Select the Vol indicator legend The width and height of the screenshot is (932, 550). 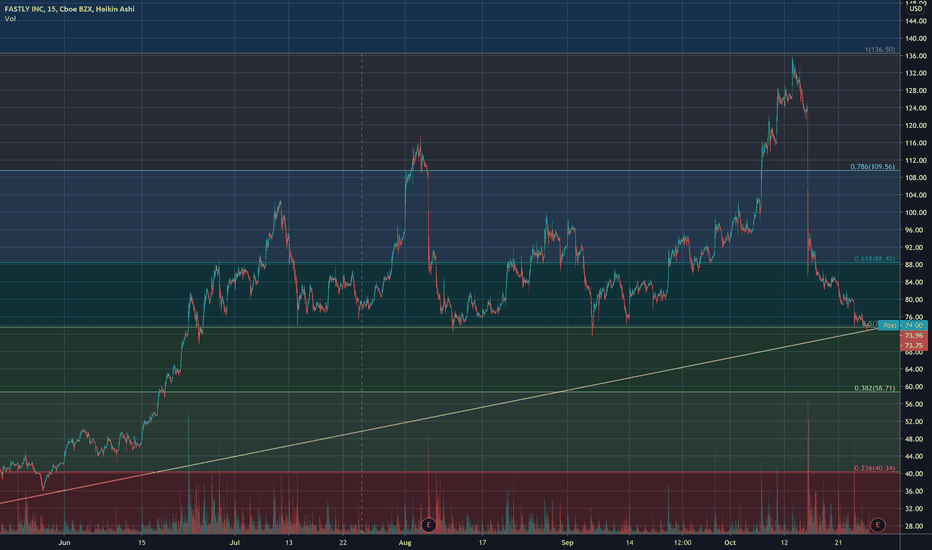pyautogui.click(x=10, y=19)
